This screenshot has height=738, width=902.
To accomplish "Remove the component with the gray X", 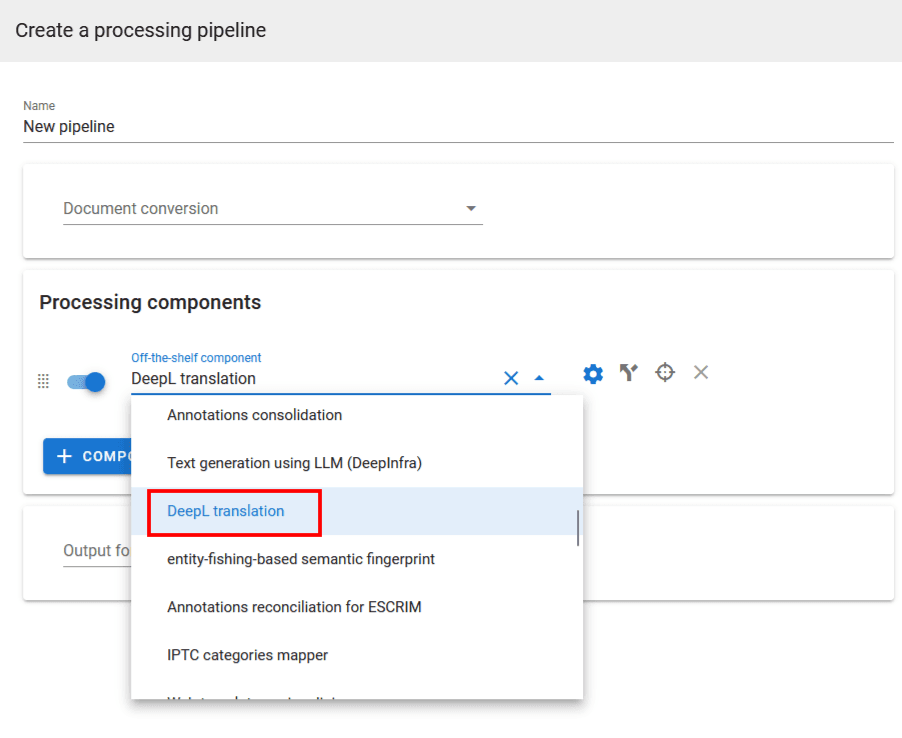I will point(701,372).
